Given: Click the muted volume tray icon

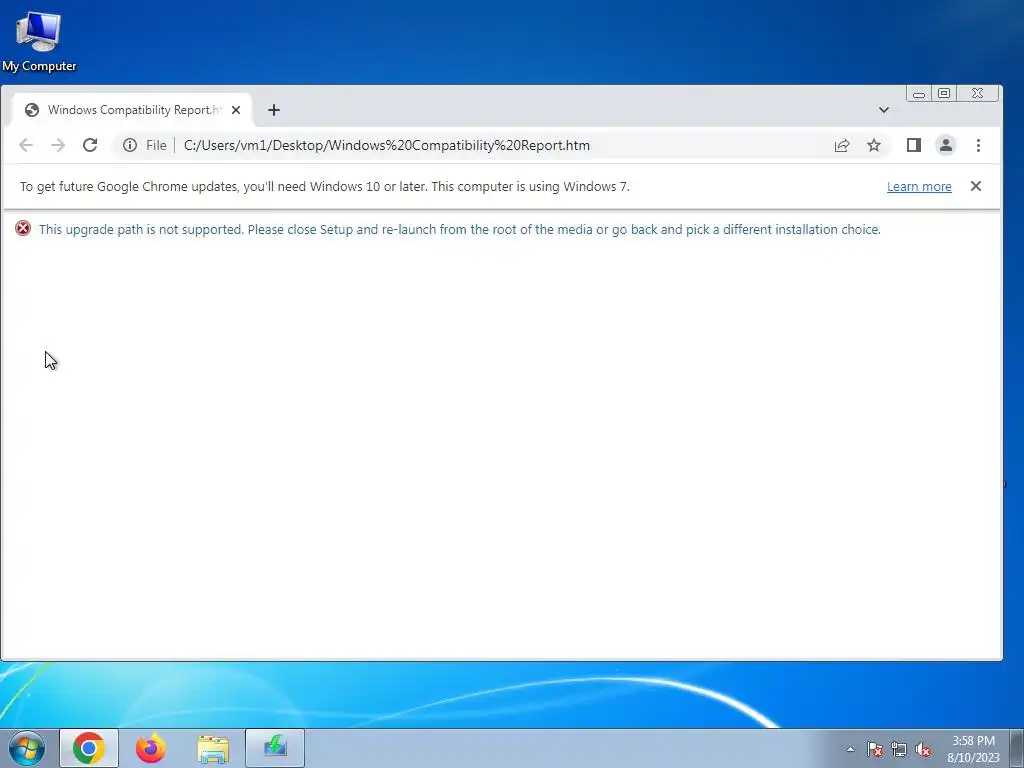Looking at the screenshot, I should [x=923, y=750].
